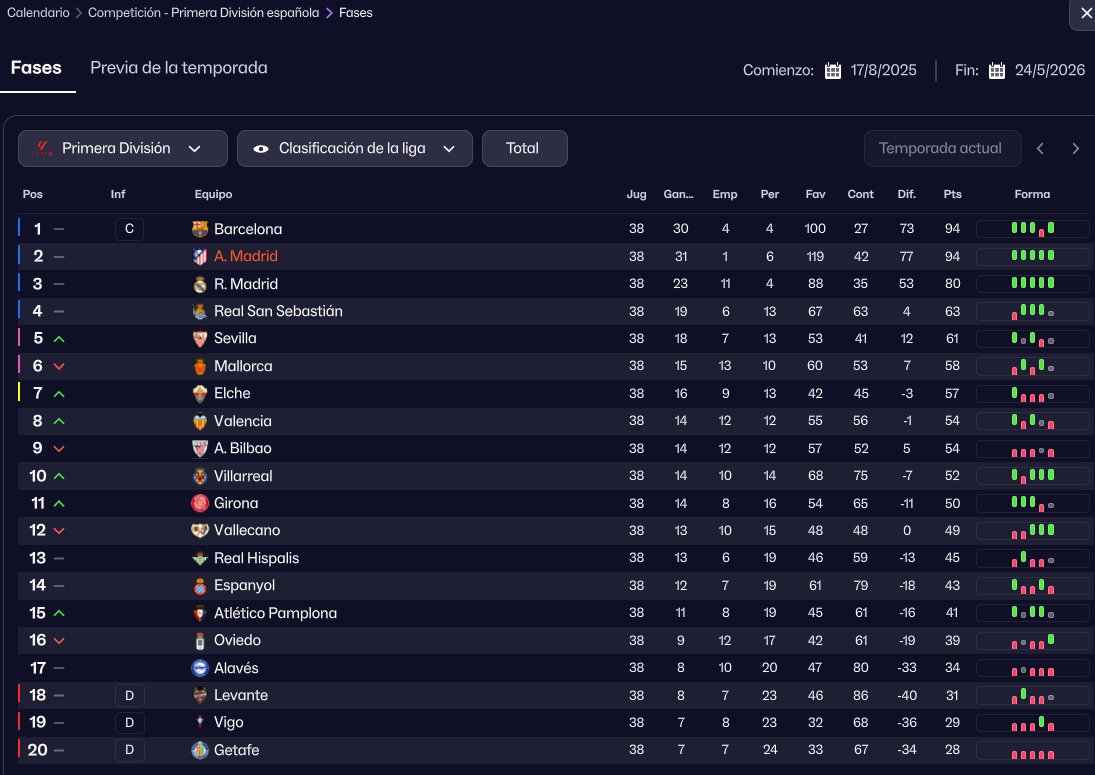
Task: Open the end date calendar icon
Action: [997, 71]
